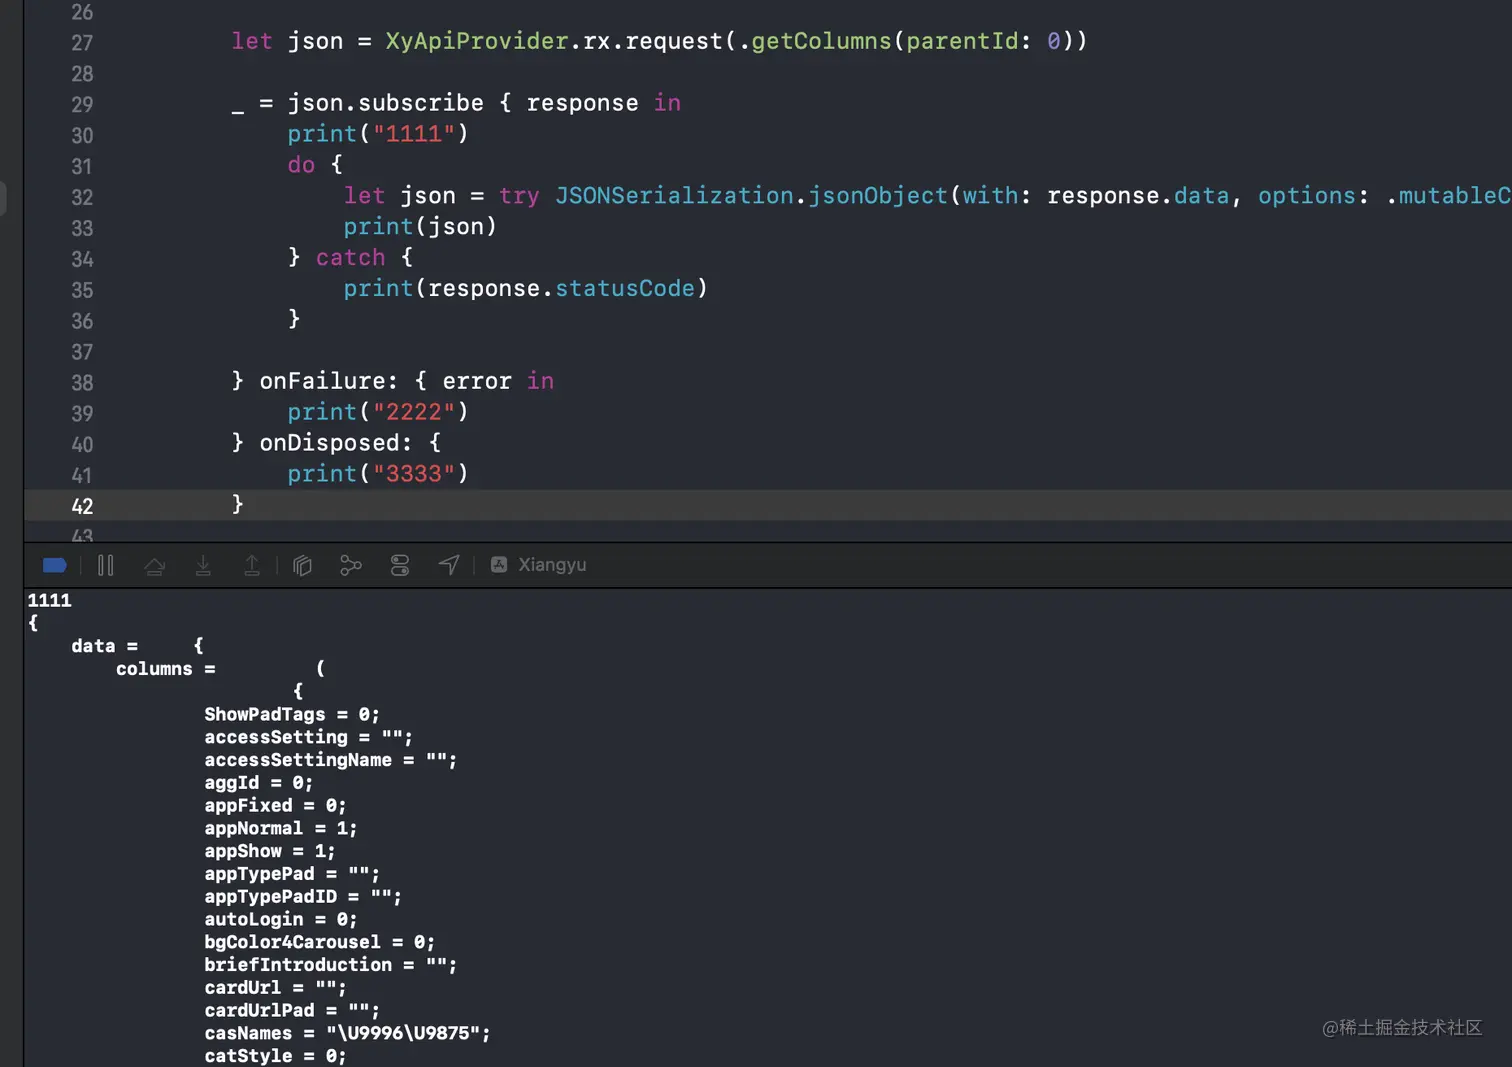Click the parentId argument label

[x=962, y=41]
